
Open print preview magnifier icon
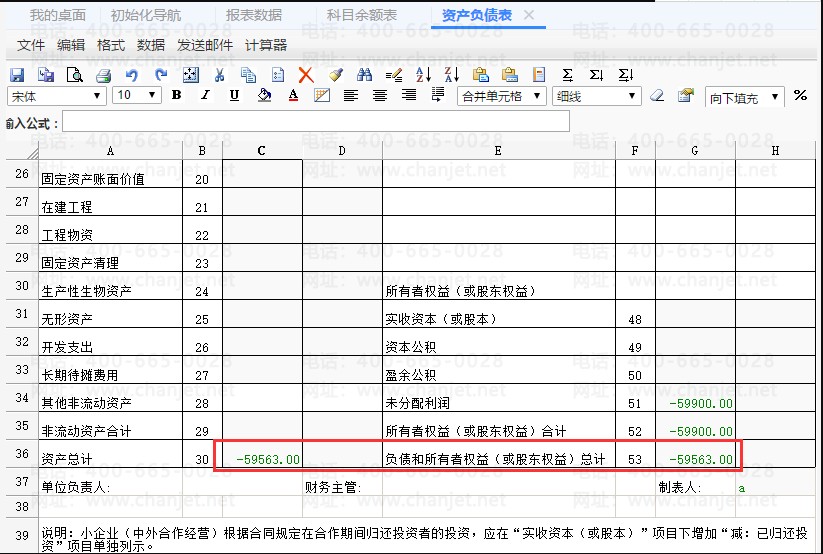point(75,75)
